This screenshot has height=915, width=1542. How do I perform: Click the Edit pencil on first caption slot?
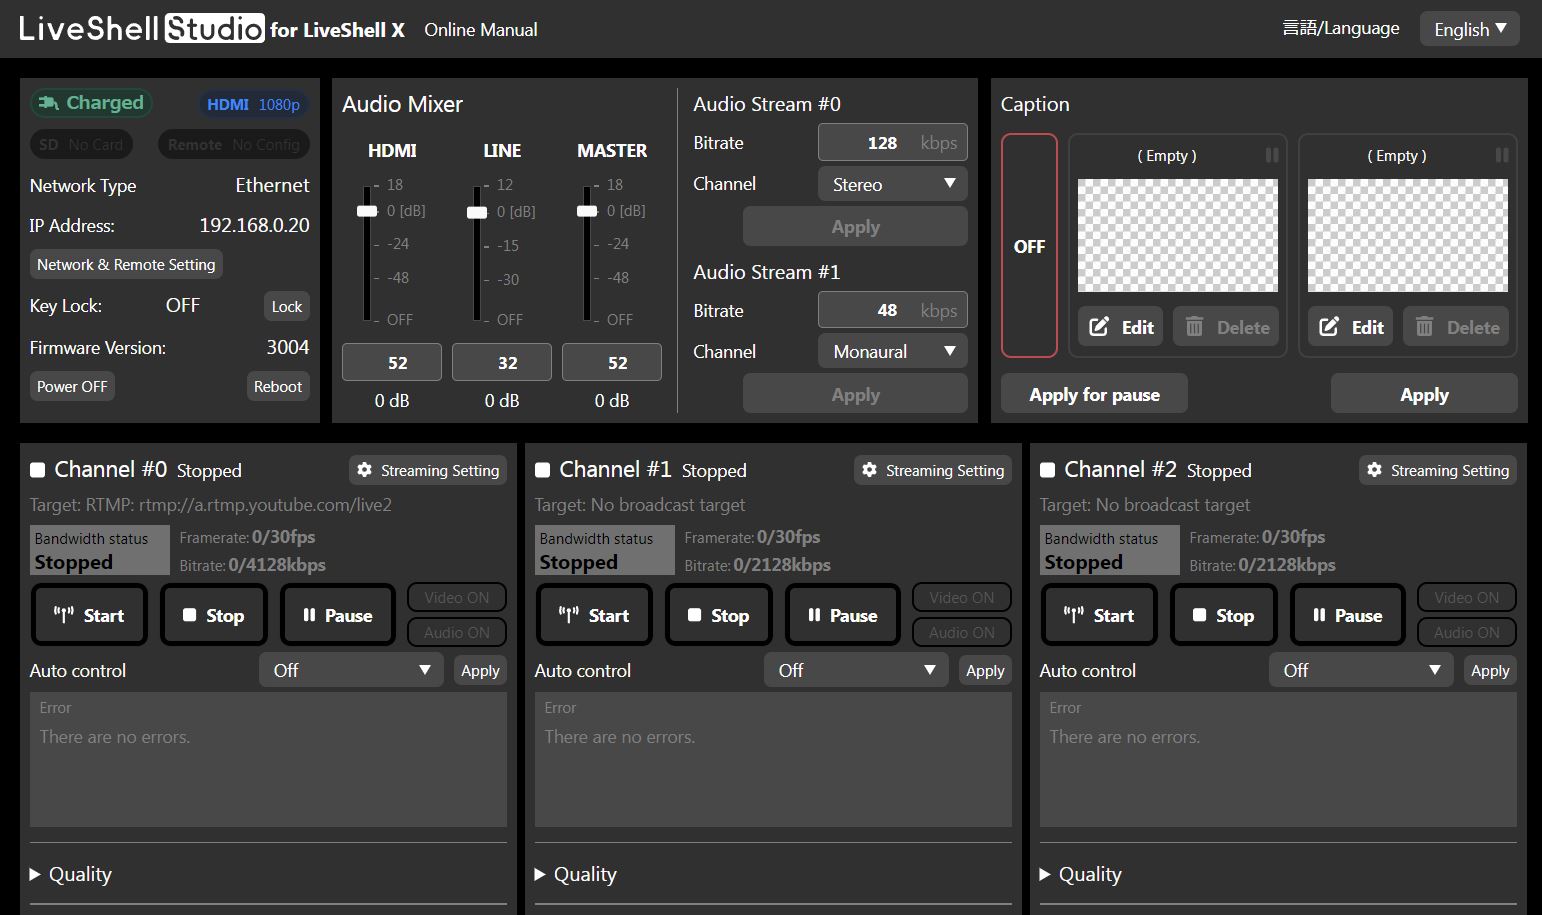click(1099, 327)
